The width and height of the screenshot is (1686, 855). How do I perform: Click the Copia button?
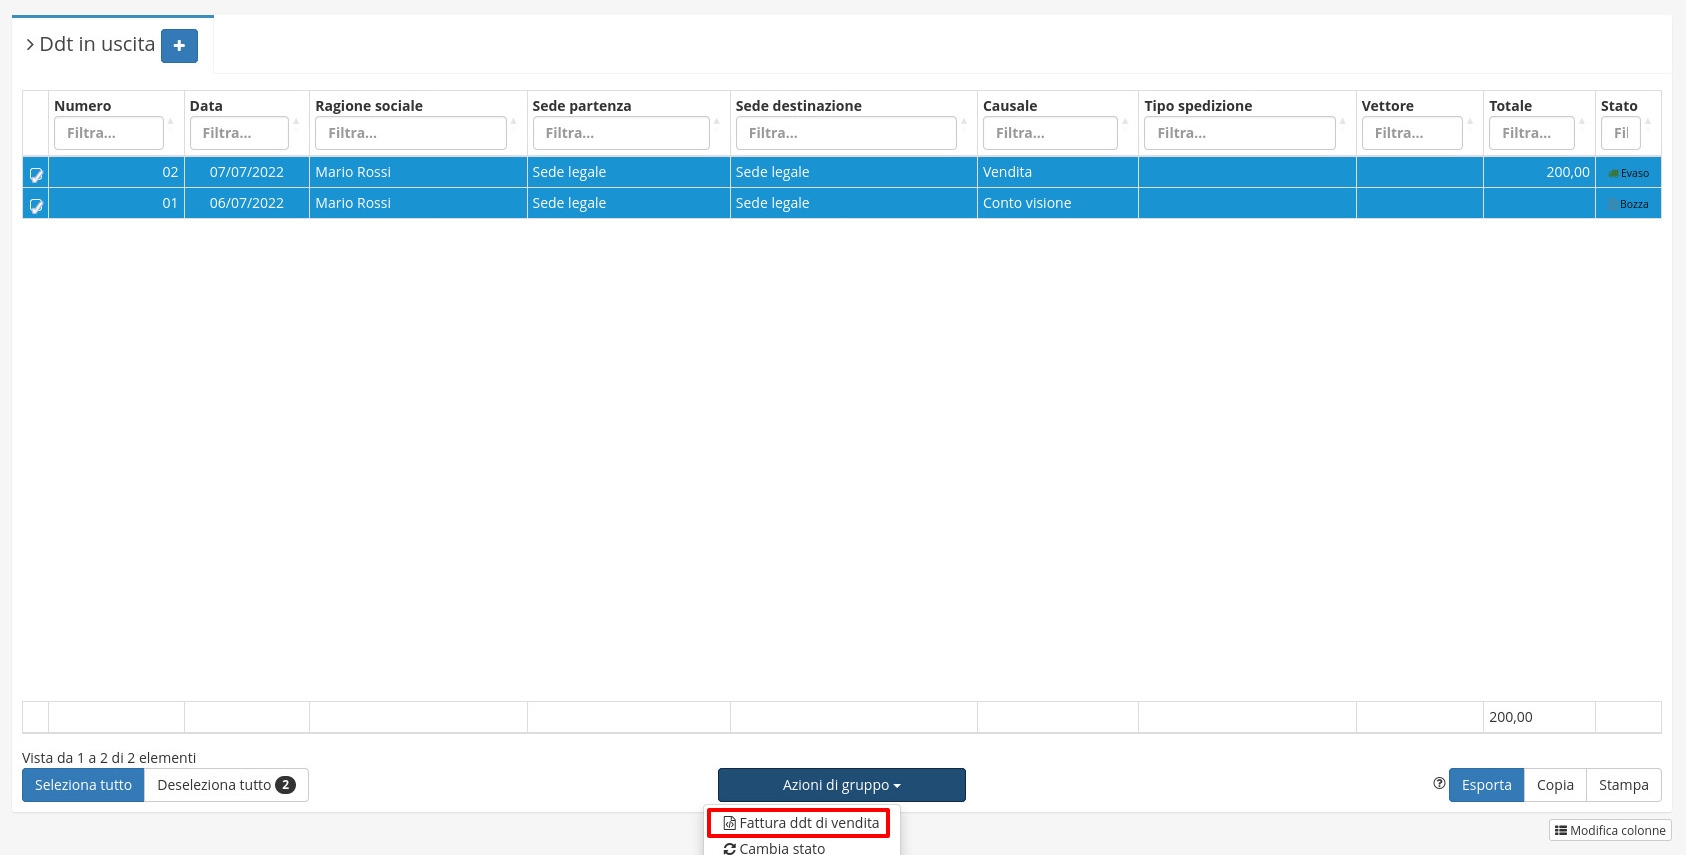(x=1554, y=785)
